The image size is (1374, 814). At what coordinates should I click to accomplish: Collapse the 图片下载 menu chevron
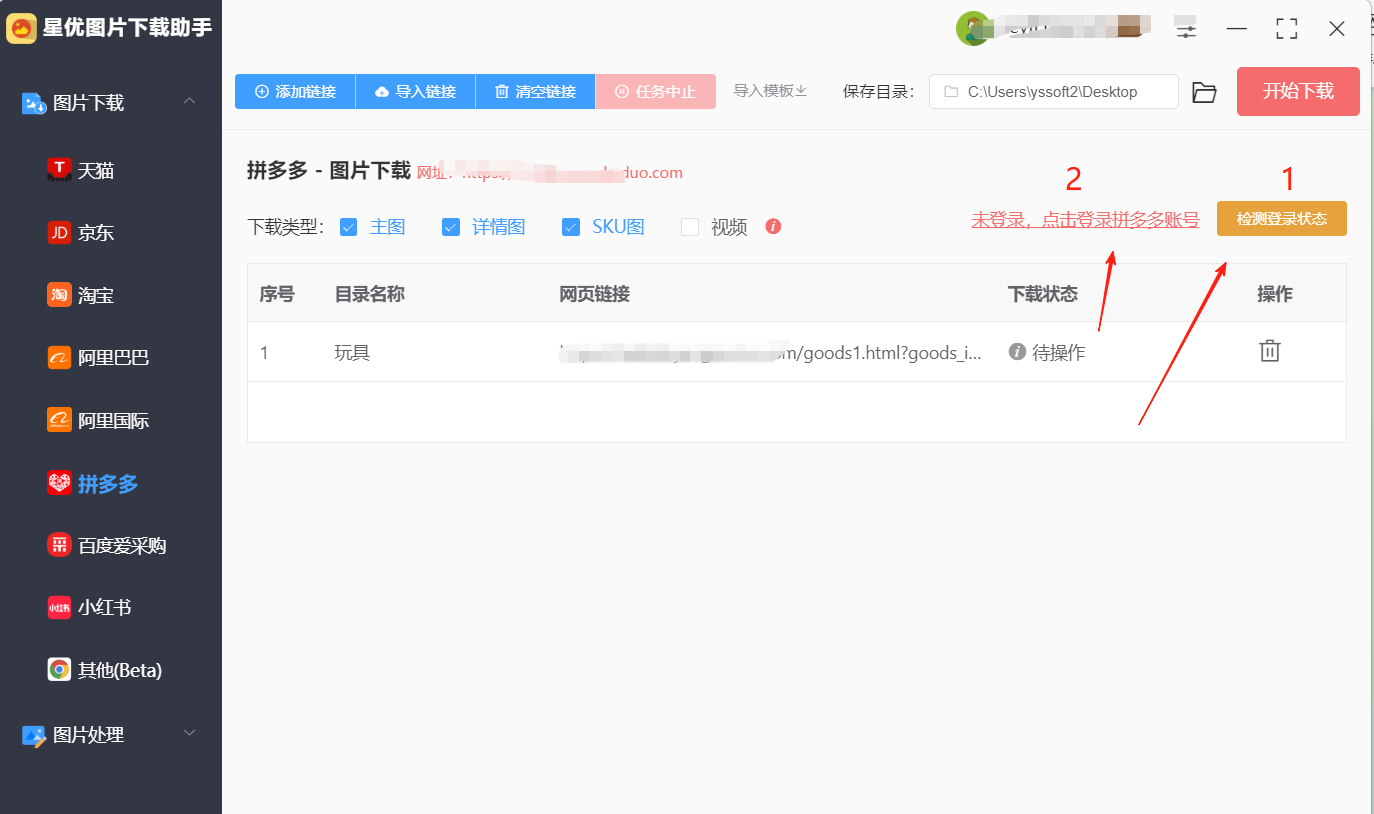(x=189, y=102)
